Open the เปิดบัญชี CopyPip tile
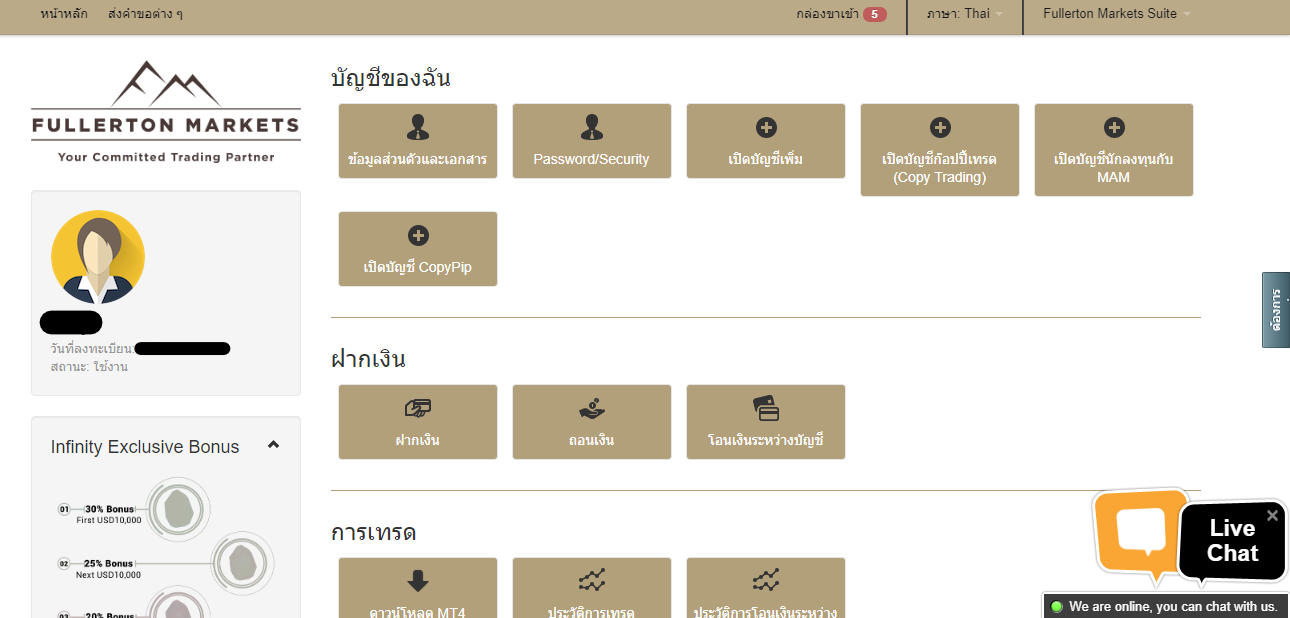This screenshot has width=1290, height=618. (418, 249)
